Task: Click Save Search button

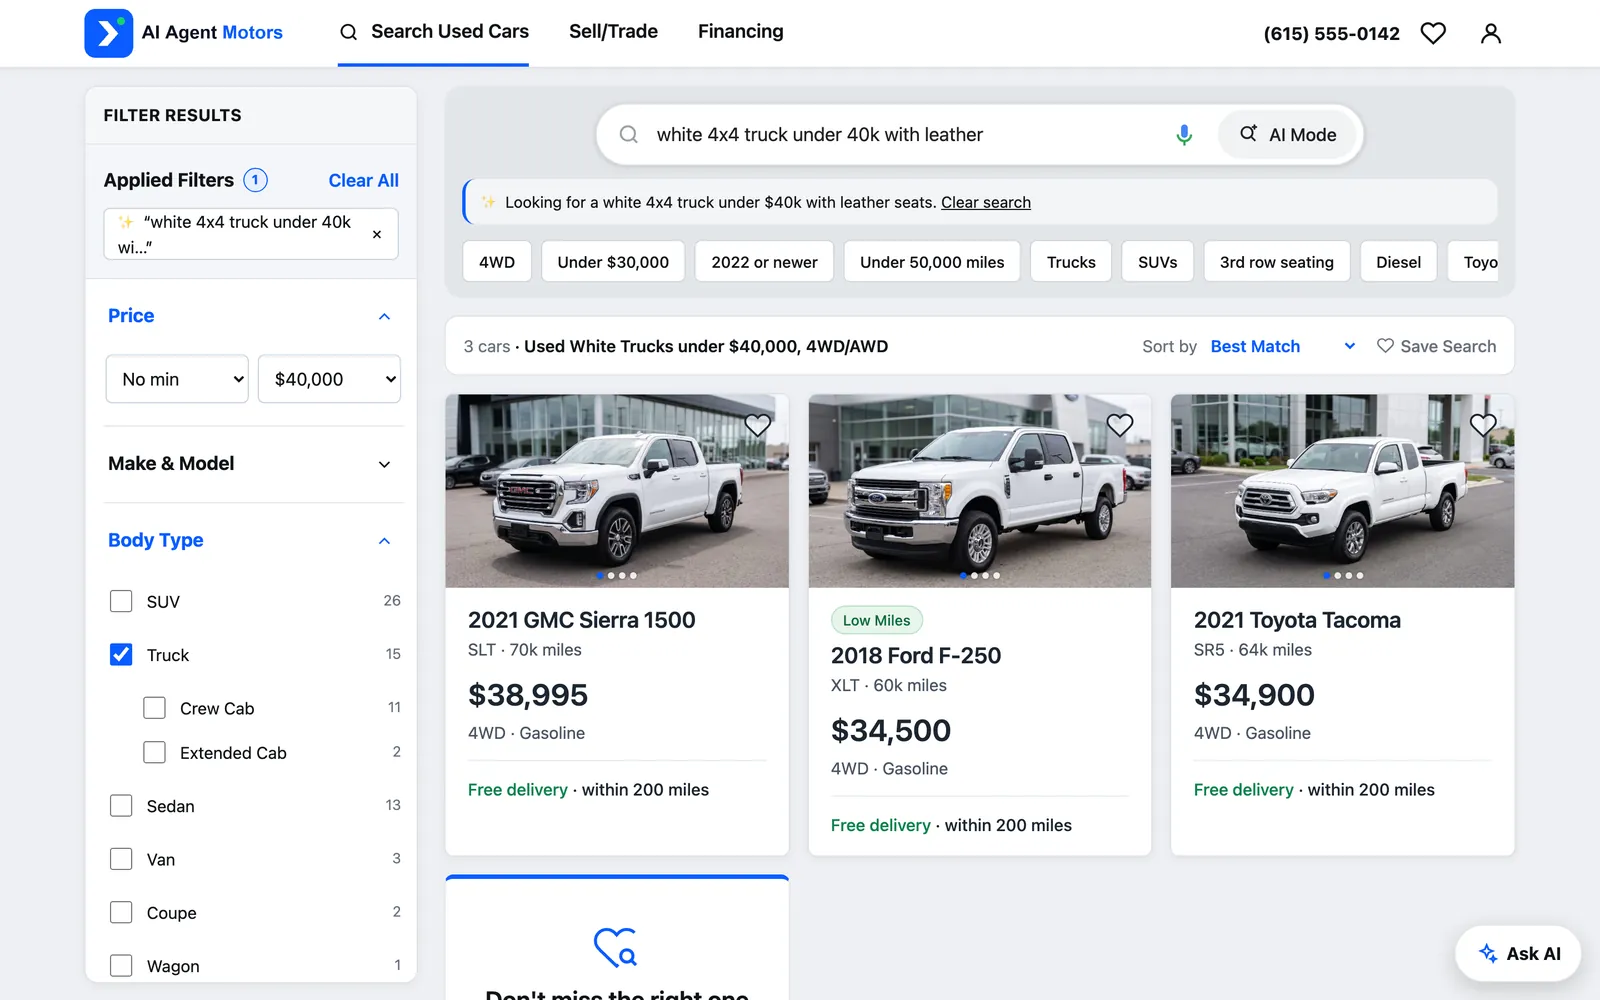Action: (1436, 346)
